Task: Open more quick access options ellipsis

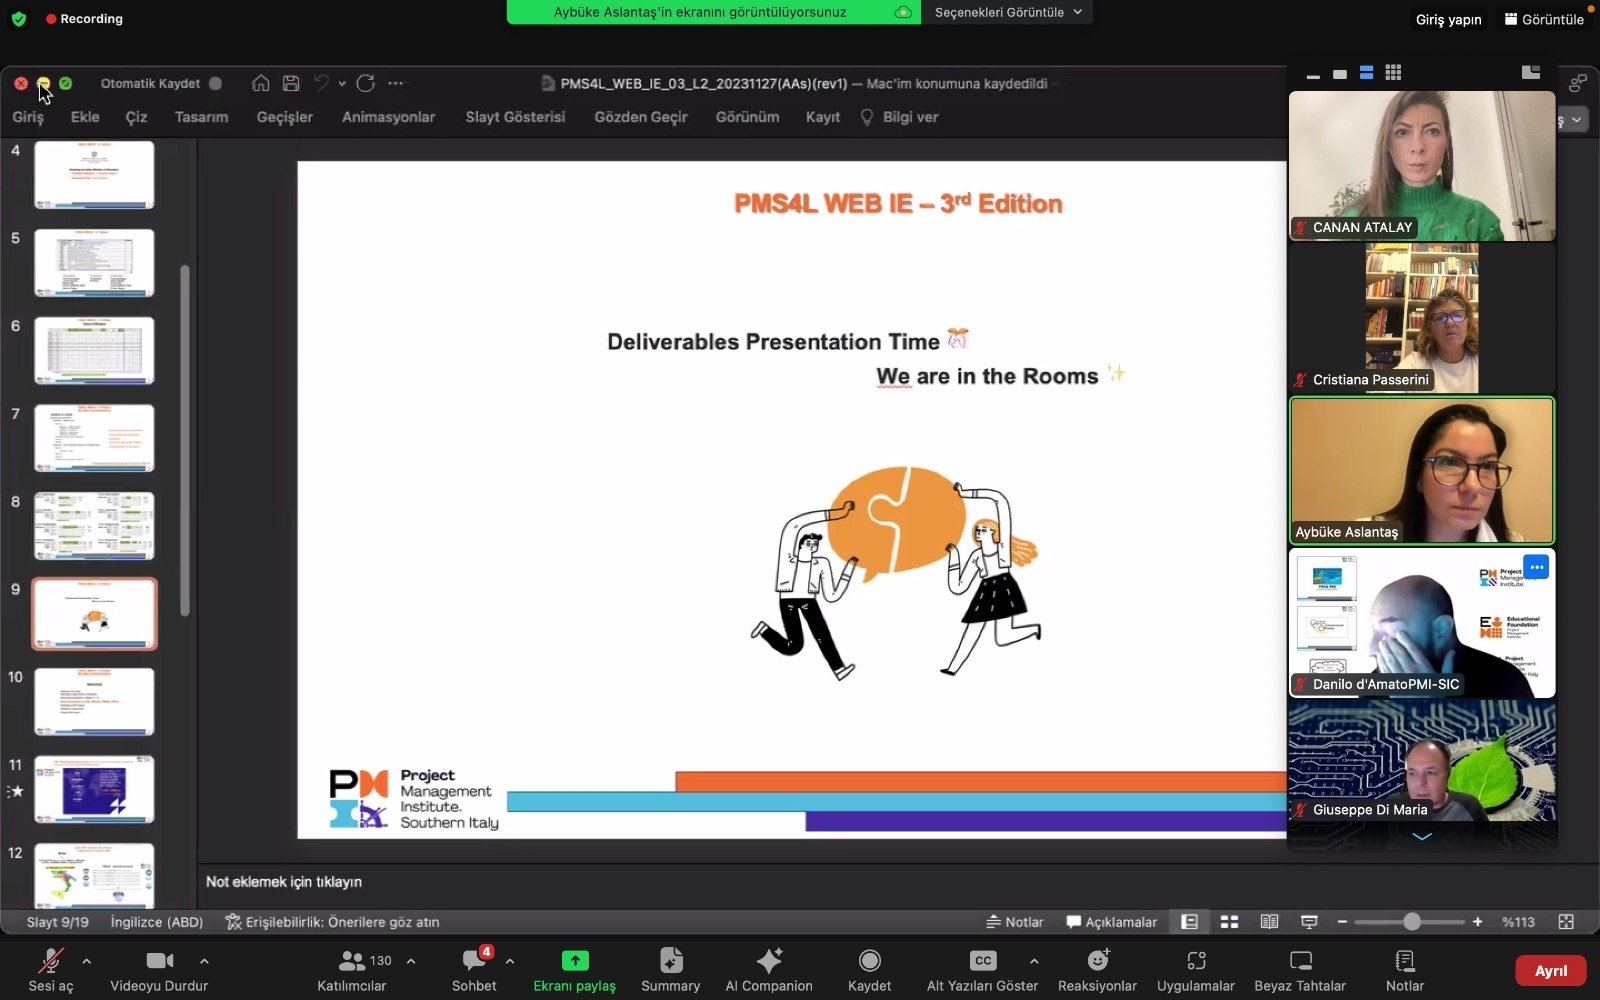Action: 396,83
